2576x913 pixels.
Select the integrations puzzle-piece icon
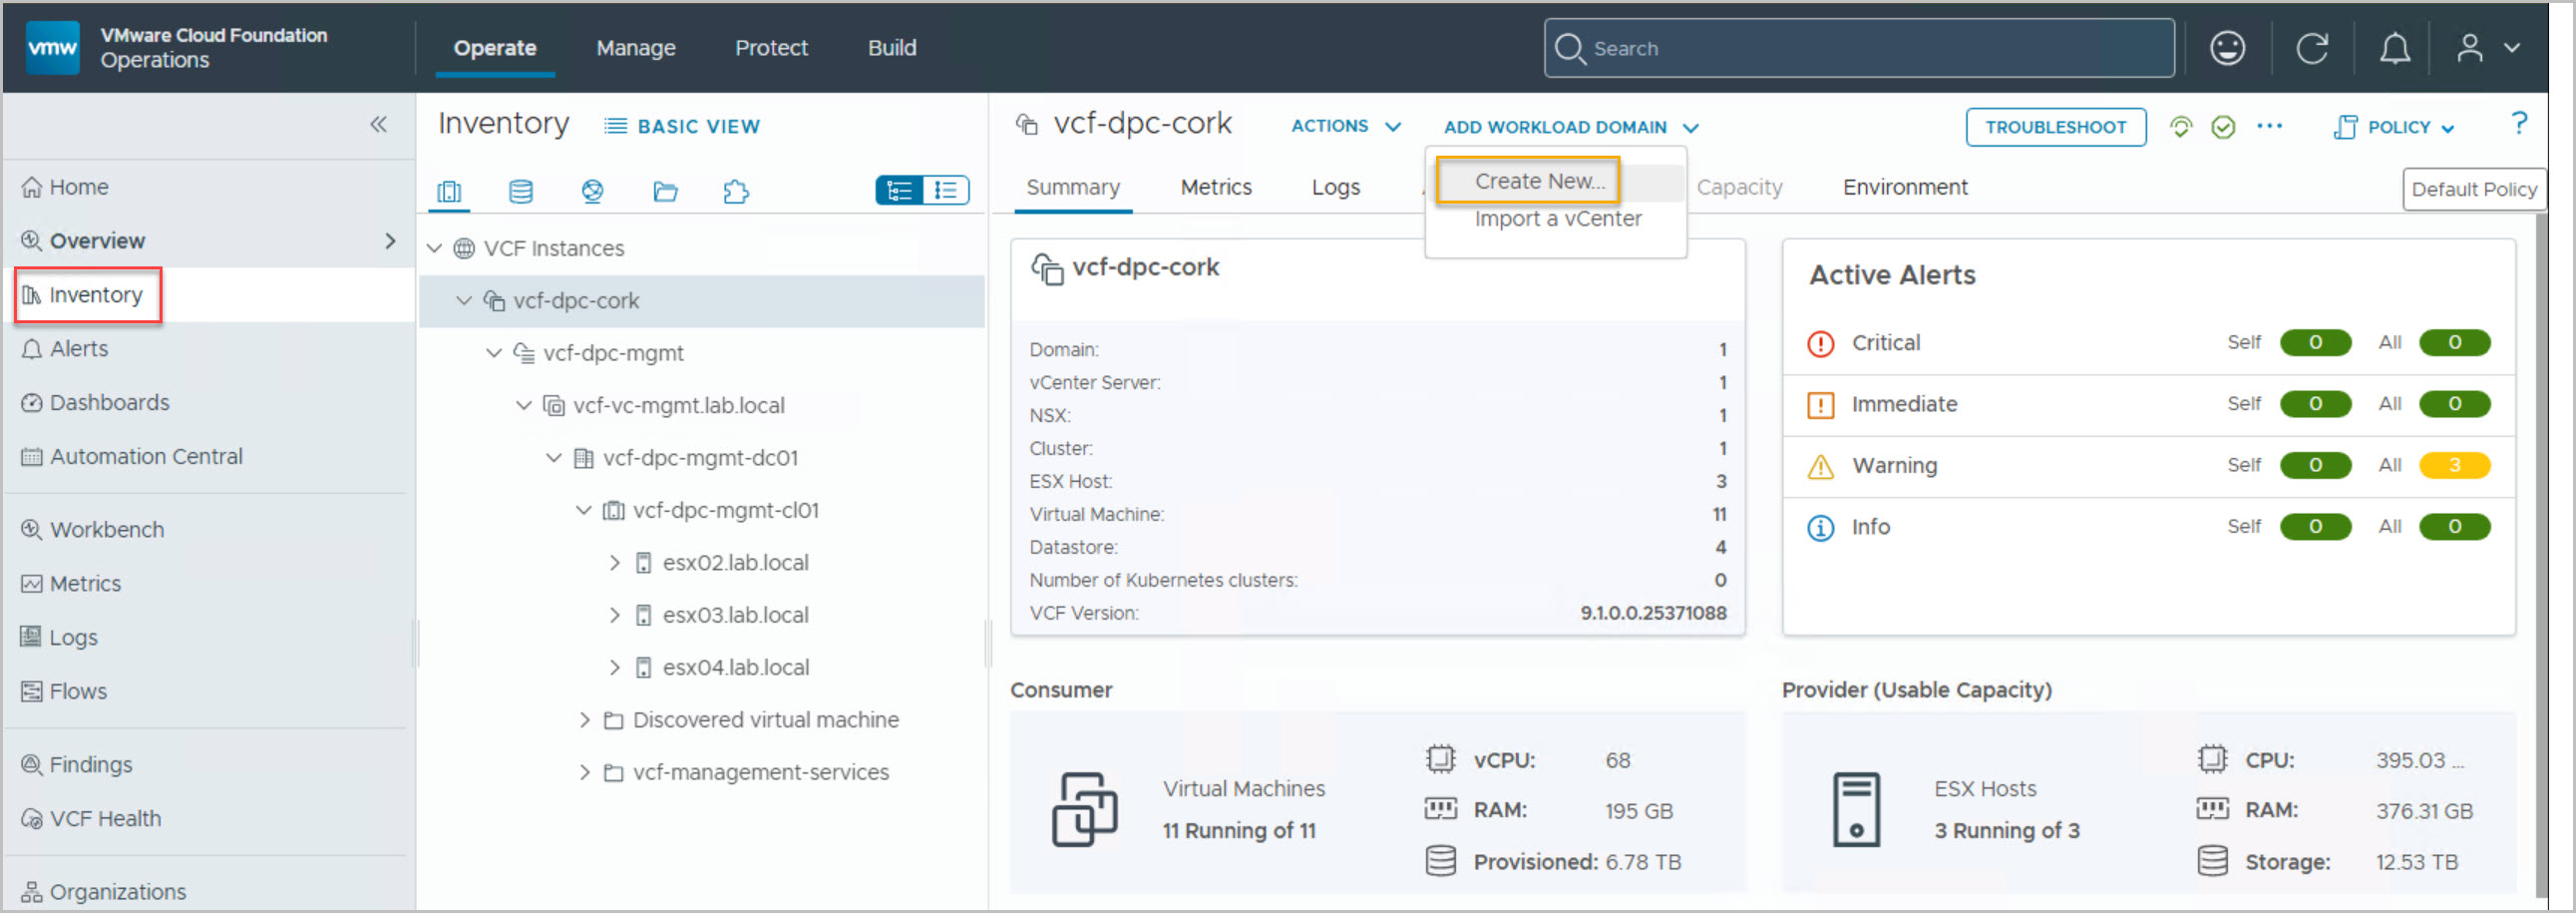(736, 191)
